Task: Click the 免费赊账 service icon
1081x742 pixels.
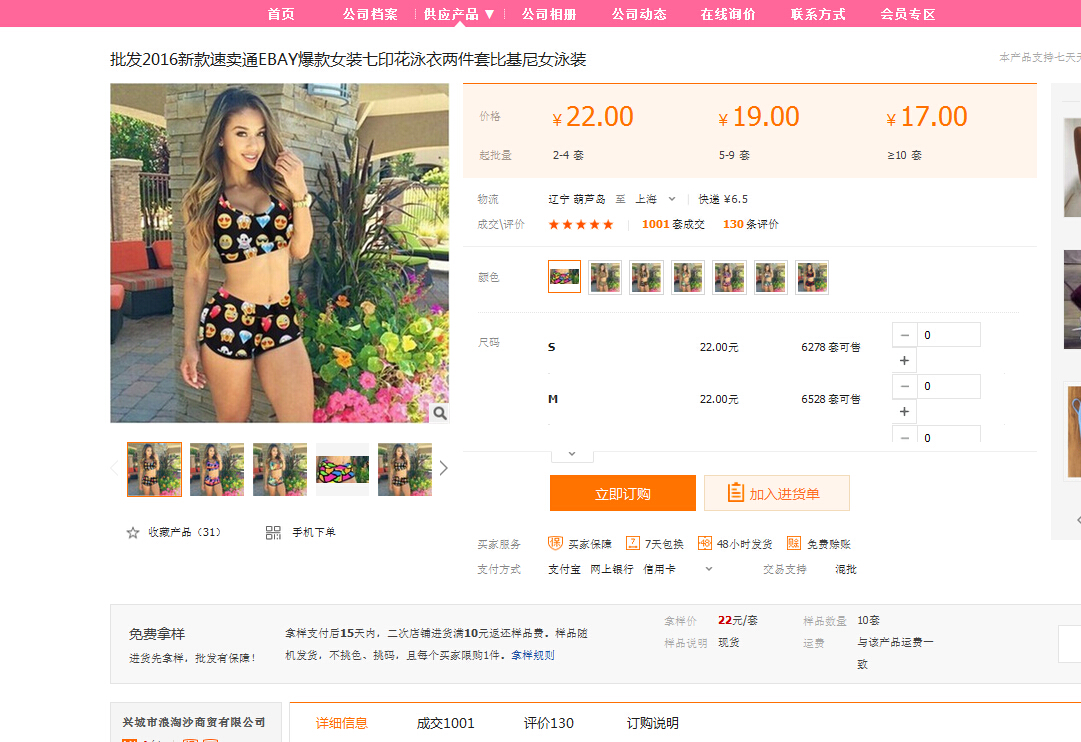Action: 794,543
